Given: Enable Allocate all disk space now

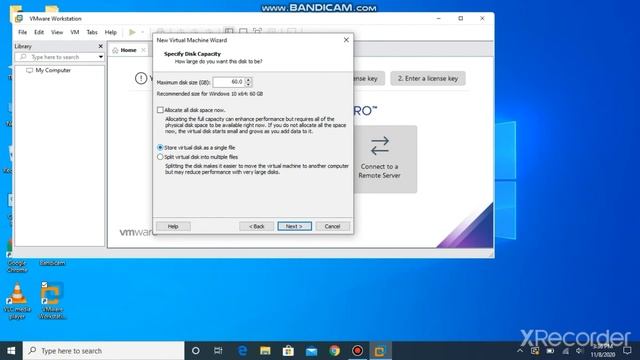Looking at the screenshot, I should click(160, 110).
